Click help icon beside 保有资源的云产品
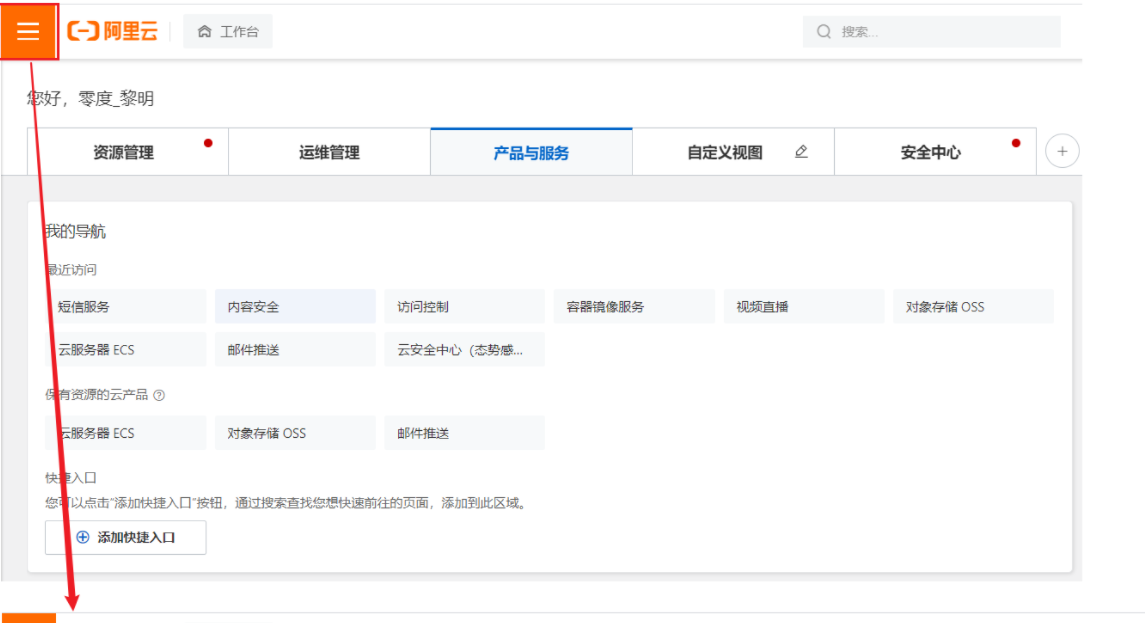Viewport: 1145px width, 623px height. 159,395
